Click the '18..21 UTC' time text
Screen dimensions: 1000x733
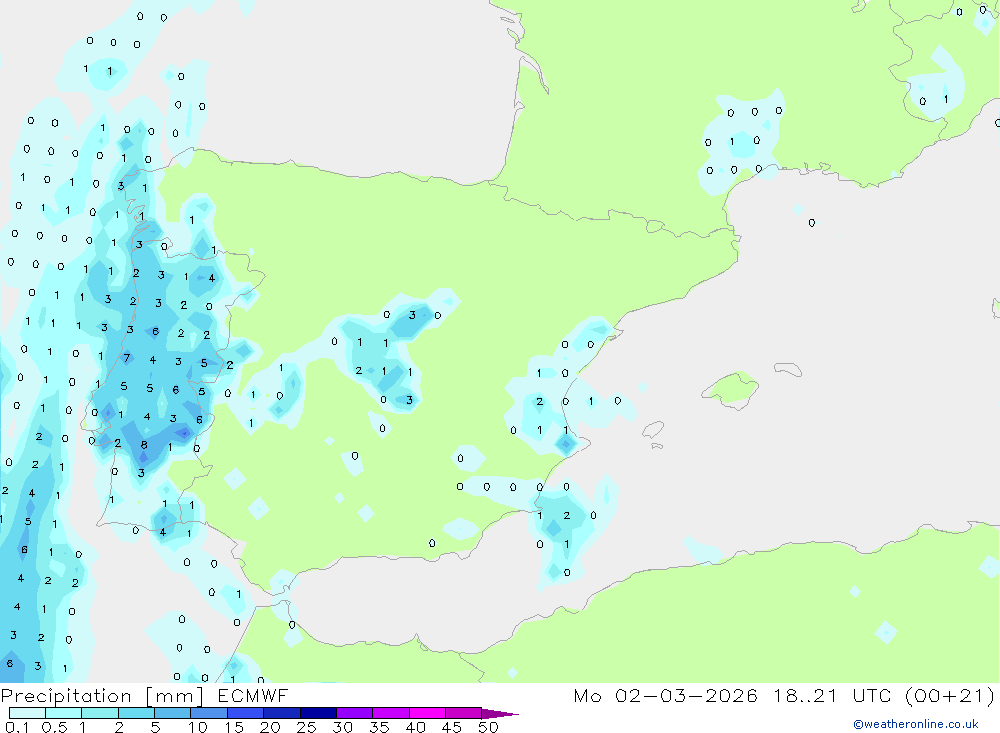click(833, 695)
